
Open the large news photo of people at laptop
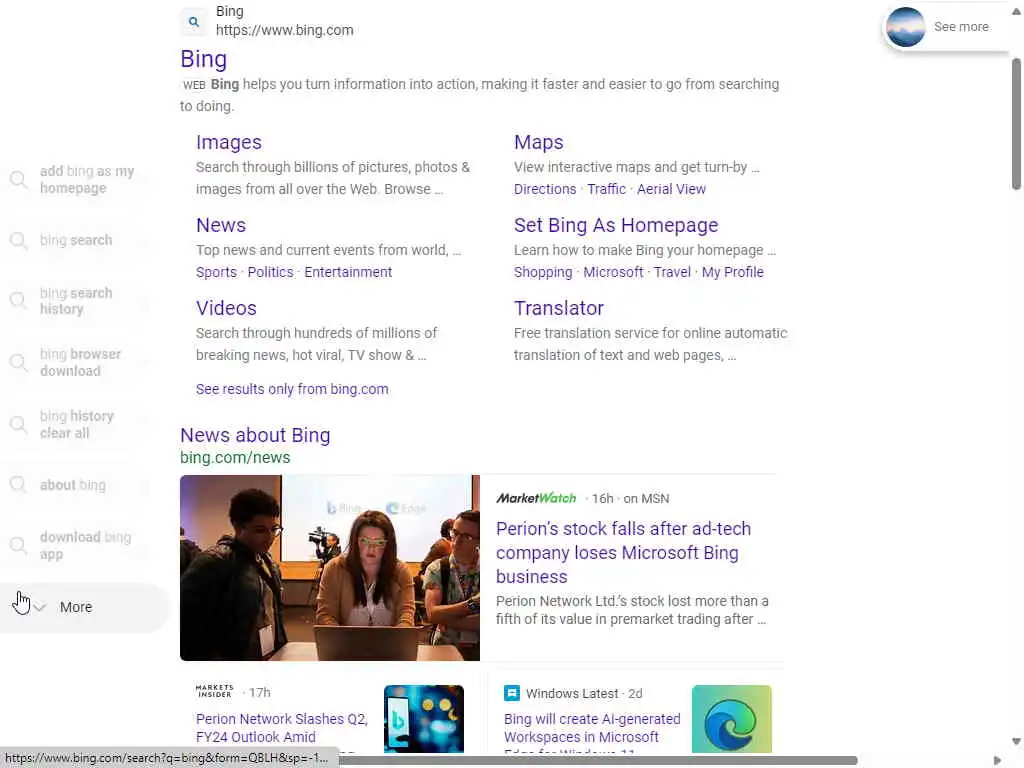click(x=330, y=568)
